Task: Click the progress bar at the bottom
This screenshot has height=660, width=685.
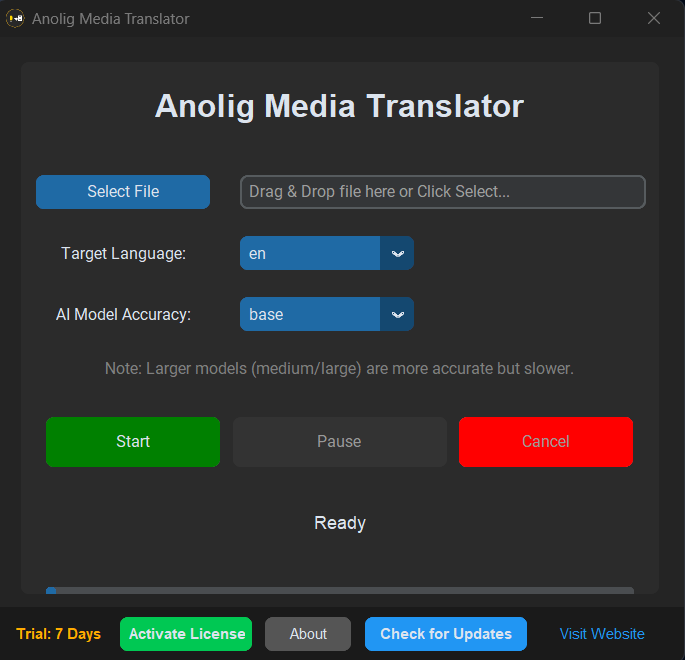Action: click(x=340, y=591)
